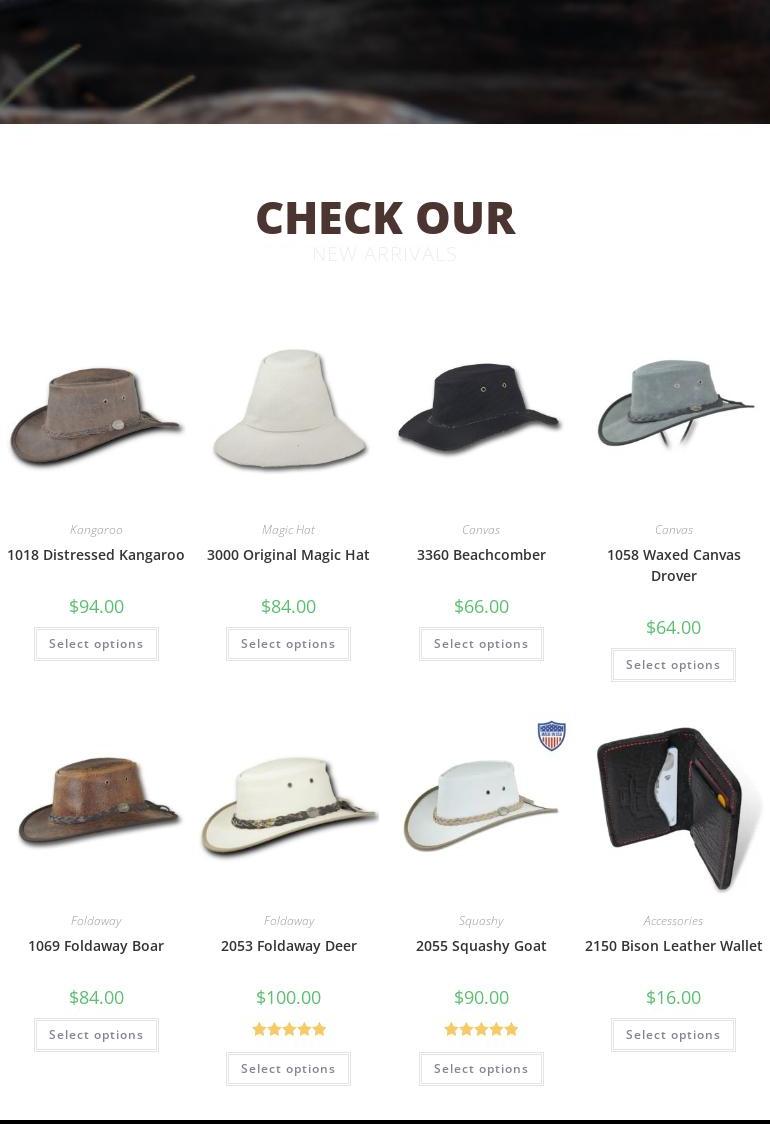This screenshot has width=770, height=1124.
Task: Open the 3000 Original Magic Hat image
Action: (289, 409)
